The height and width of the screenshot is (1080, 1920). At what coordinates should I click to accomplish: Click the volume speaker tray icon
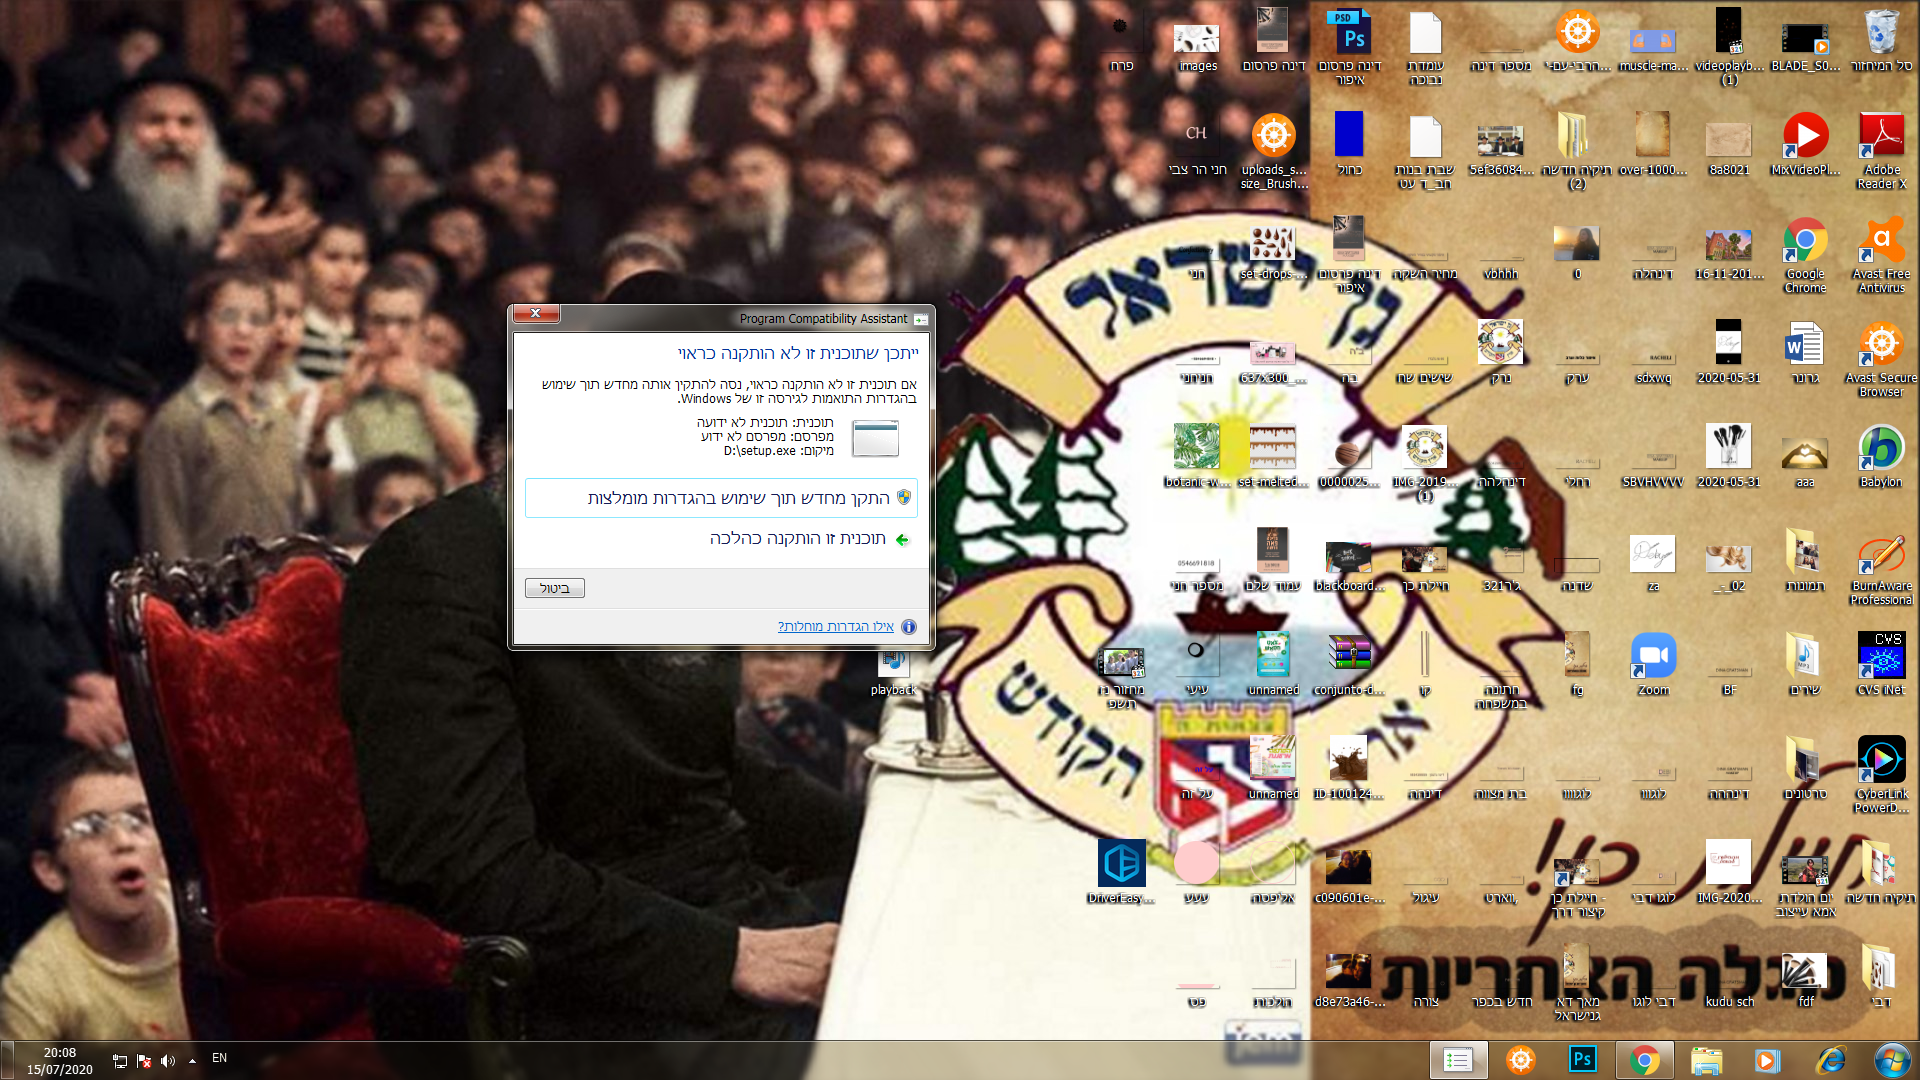[167, 1061]
